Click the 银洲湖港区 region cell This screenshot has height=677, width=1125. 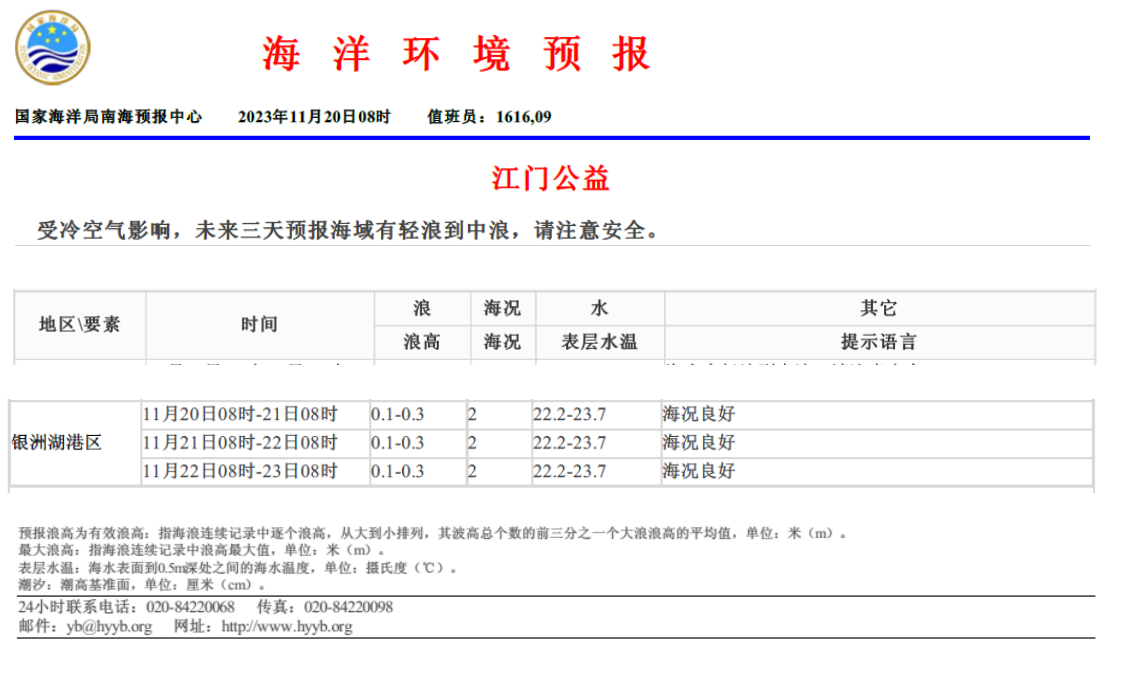click(57, 442)
